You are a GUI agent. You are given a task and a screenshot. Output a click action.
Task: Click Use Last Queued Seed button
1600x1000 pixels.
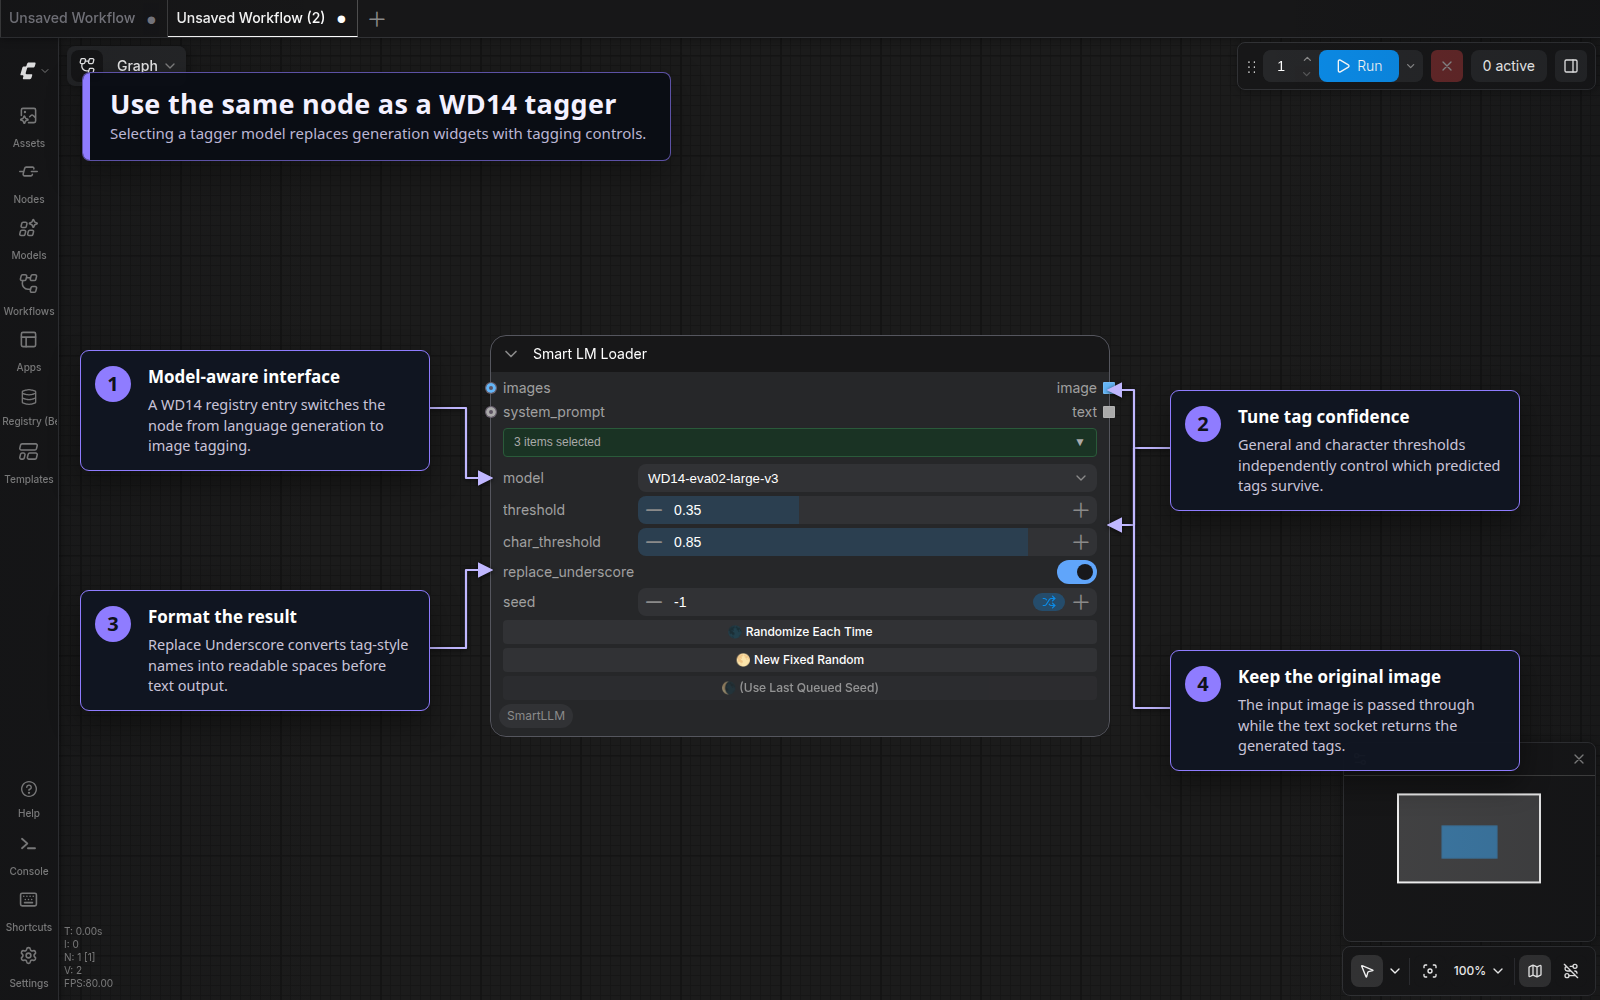[x=800, y=688]
